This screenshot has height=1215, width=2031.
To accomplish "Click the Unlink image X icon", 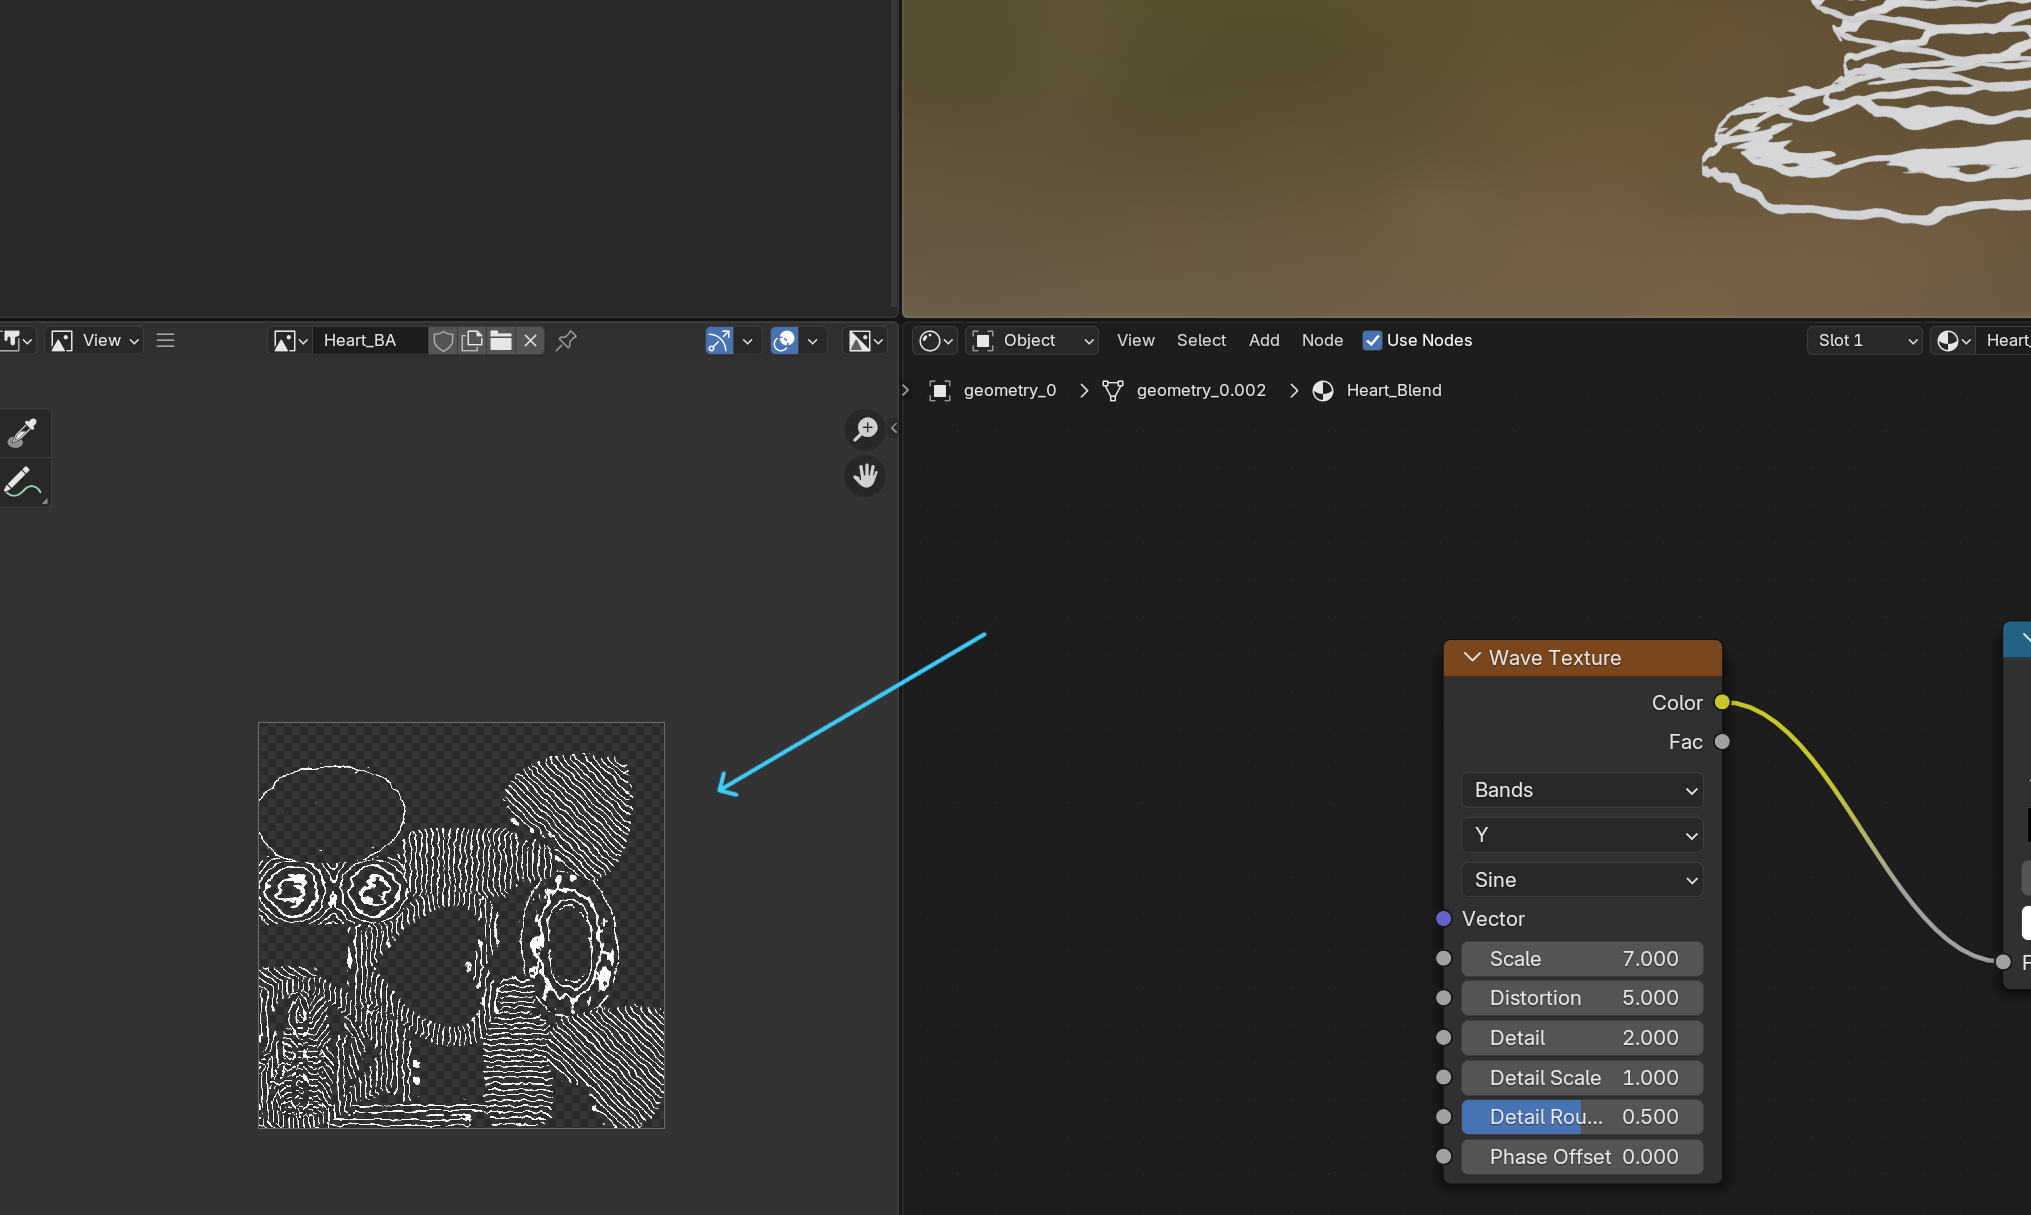I will point(530,341).
